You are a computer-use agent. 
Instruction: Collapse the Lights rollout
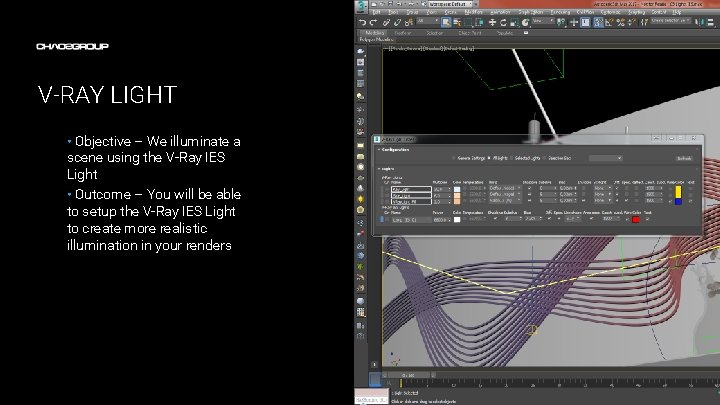tap(386, 169)
